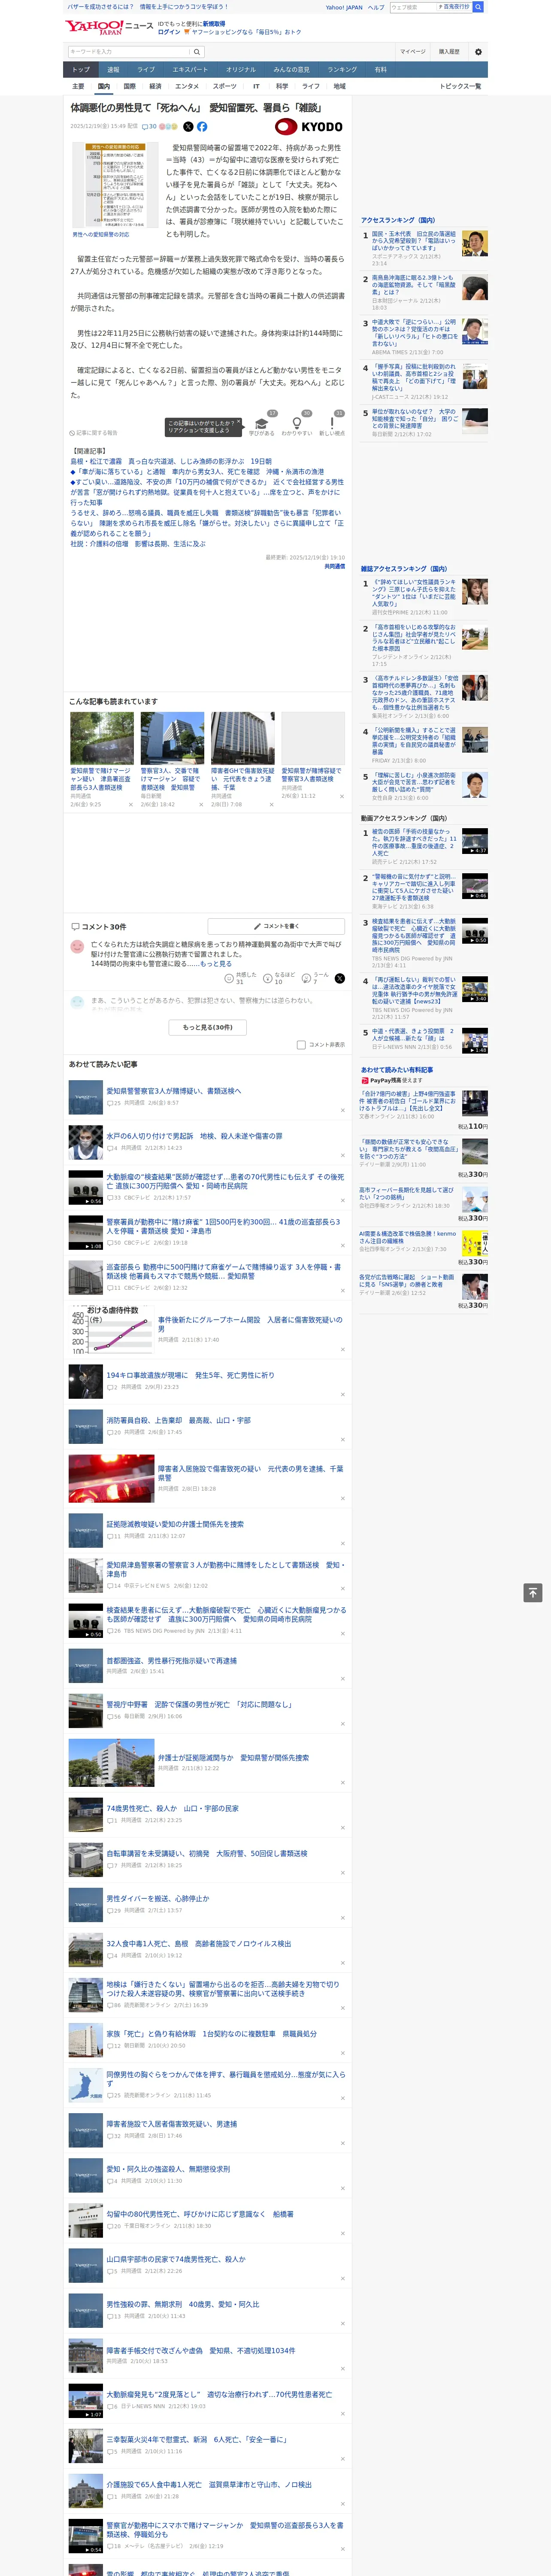This screenshot has height=2576, width=551.
Task: Select the エキスパート tab
Action: point(190,70)
